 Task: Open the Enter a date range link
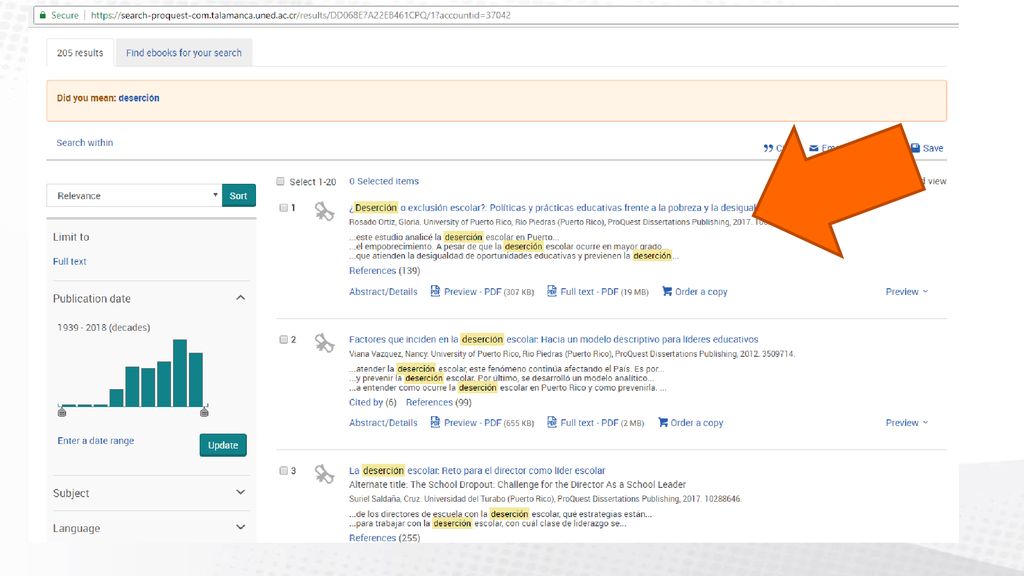click(x=95, y=441)
